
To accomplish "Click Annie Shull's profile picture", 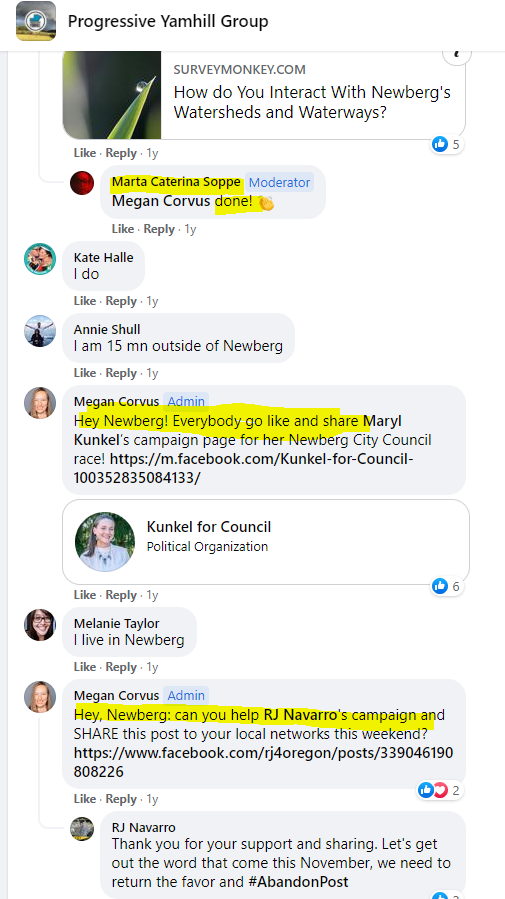I will [40, 331].
